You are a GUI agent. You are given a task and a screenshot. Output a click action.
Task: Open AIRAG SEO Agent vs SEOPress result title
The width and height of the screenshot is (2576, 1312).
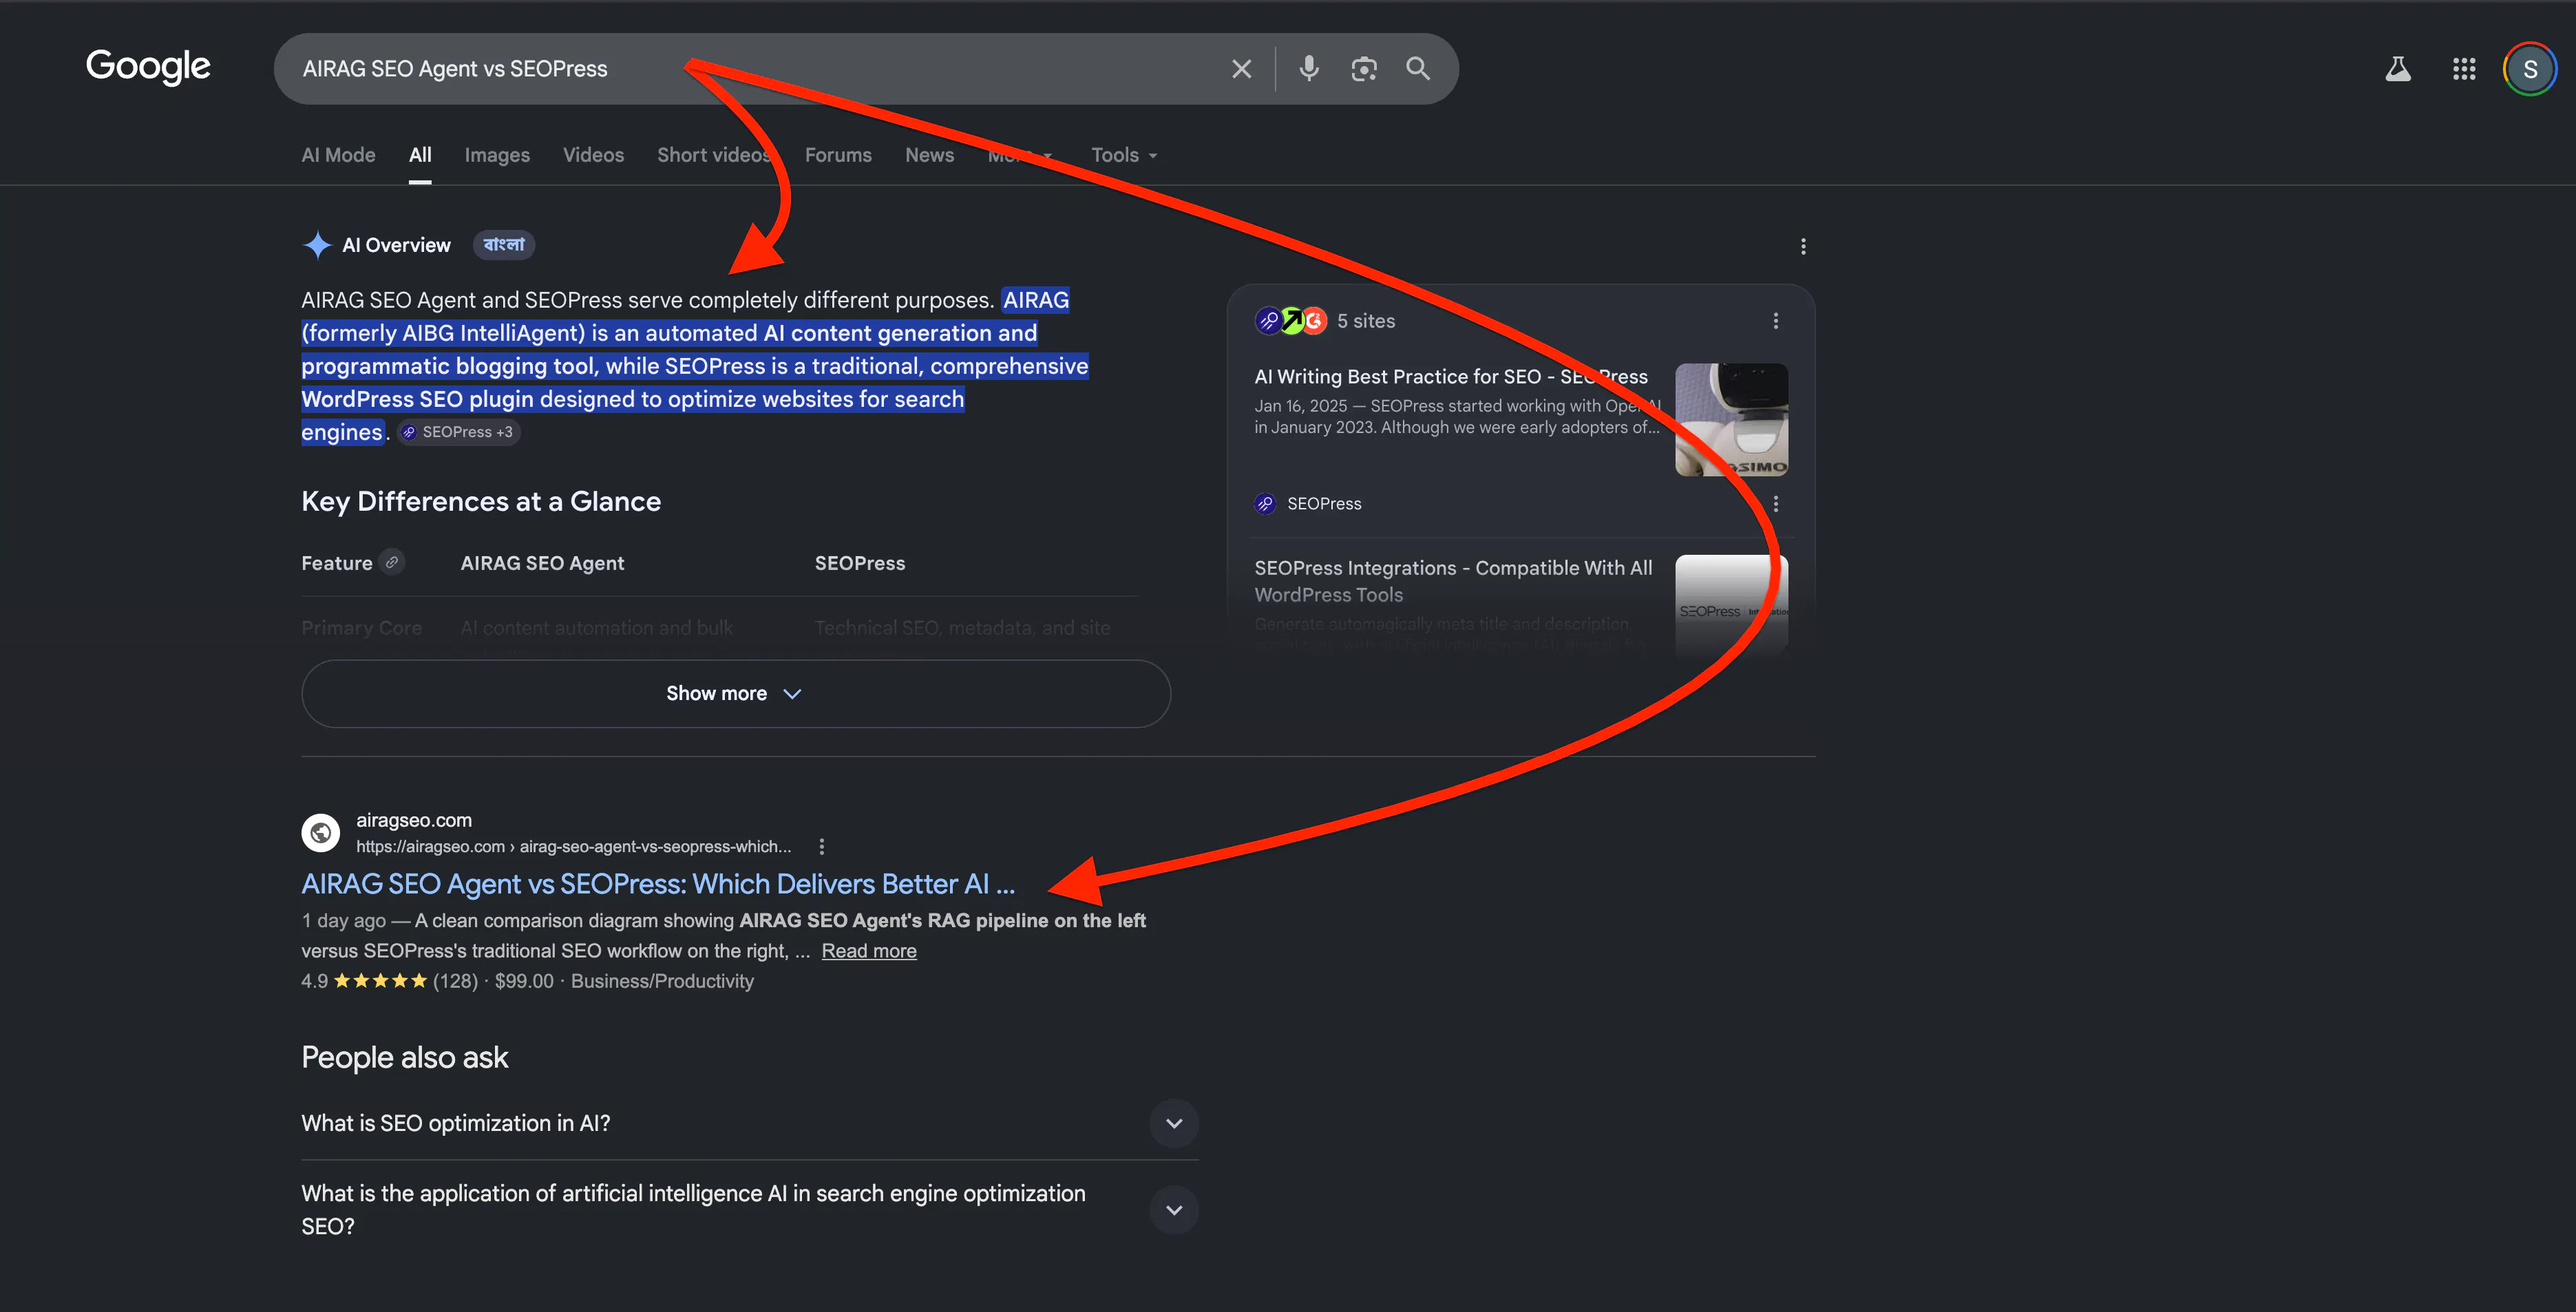click(x=658, y=884)
